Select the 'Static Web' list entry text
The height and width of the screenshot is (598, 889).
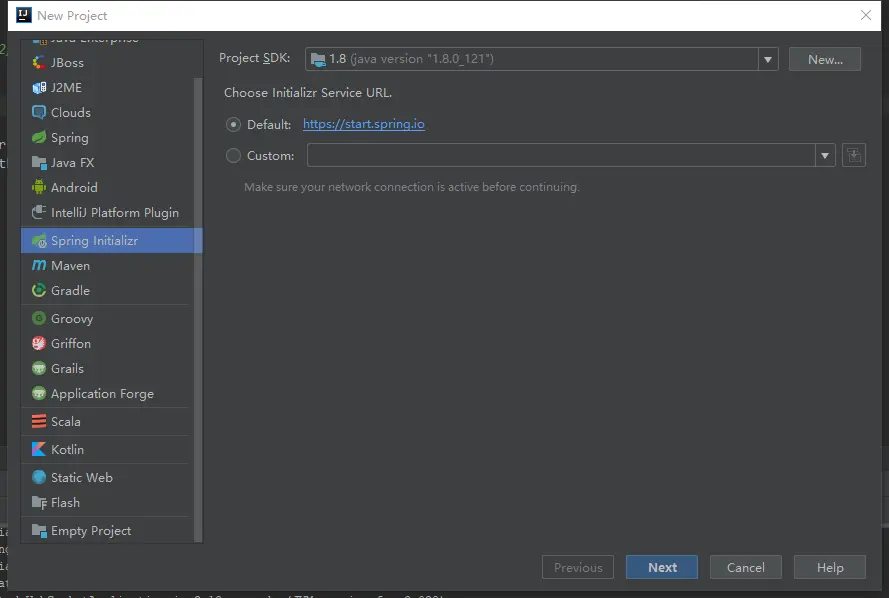click(82, 477)
